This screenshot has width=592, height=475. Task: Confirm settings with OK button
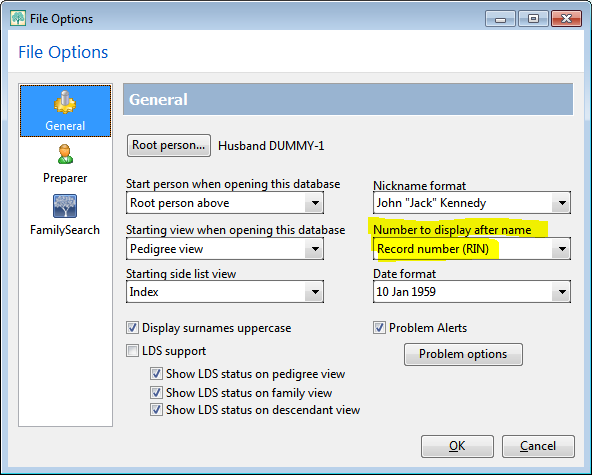(x=457, y=446)
